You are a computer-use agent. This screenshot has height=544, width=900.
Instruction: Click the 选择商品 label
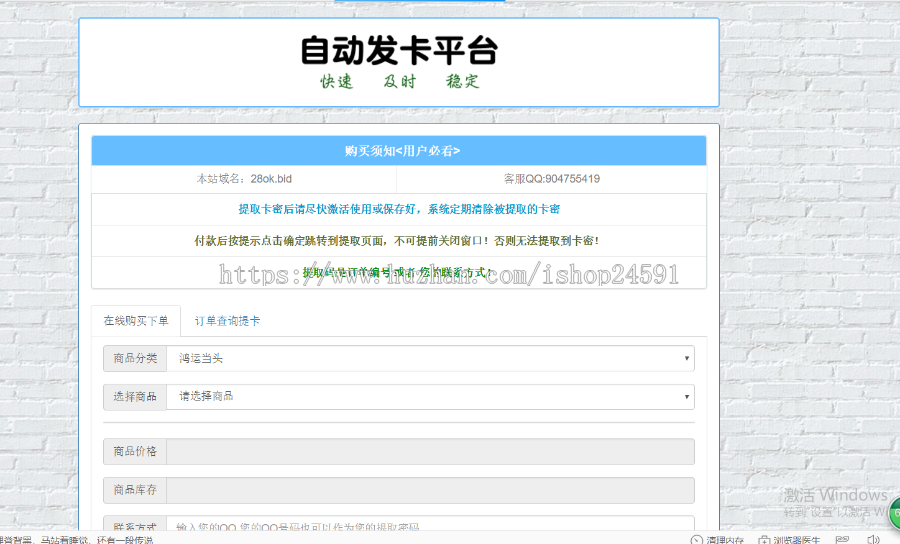[x=135, y=397]
